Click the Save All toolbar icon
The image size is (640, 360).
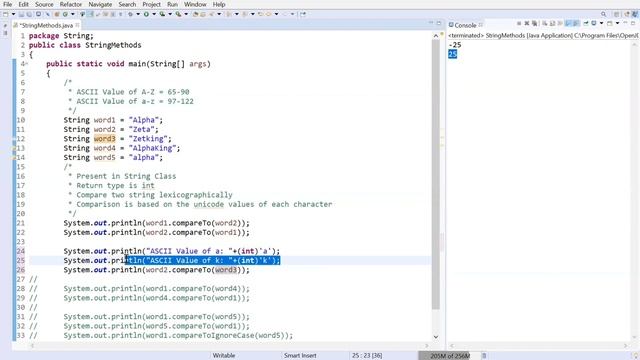point(29,14)
